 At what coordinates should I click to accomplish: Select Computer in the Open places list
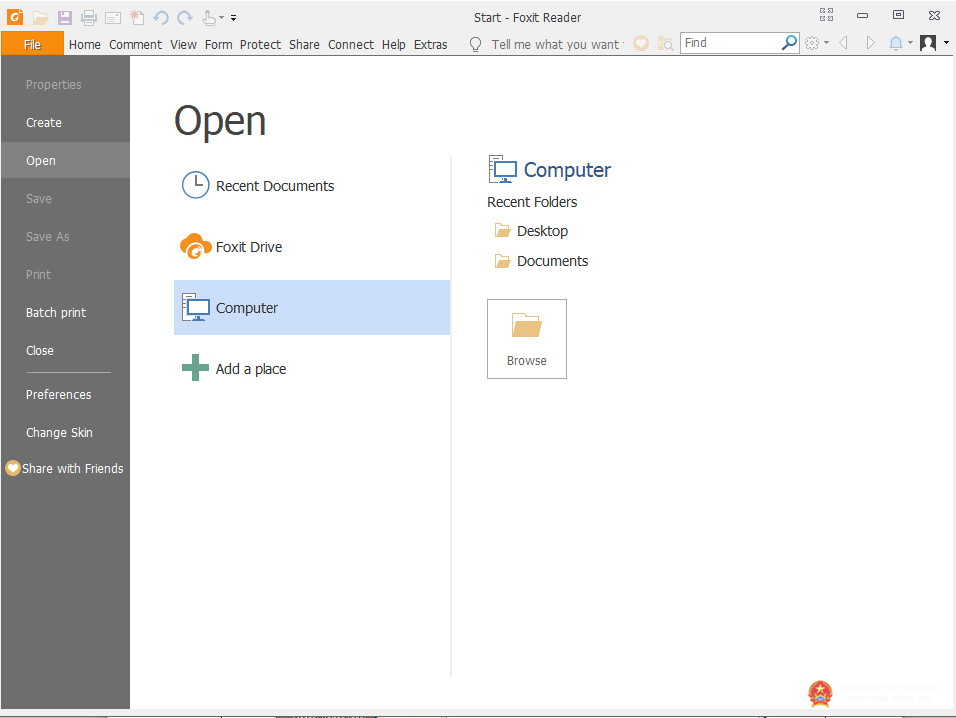[x=312, y=307]
